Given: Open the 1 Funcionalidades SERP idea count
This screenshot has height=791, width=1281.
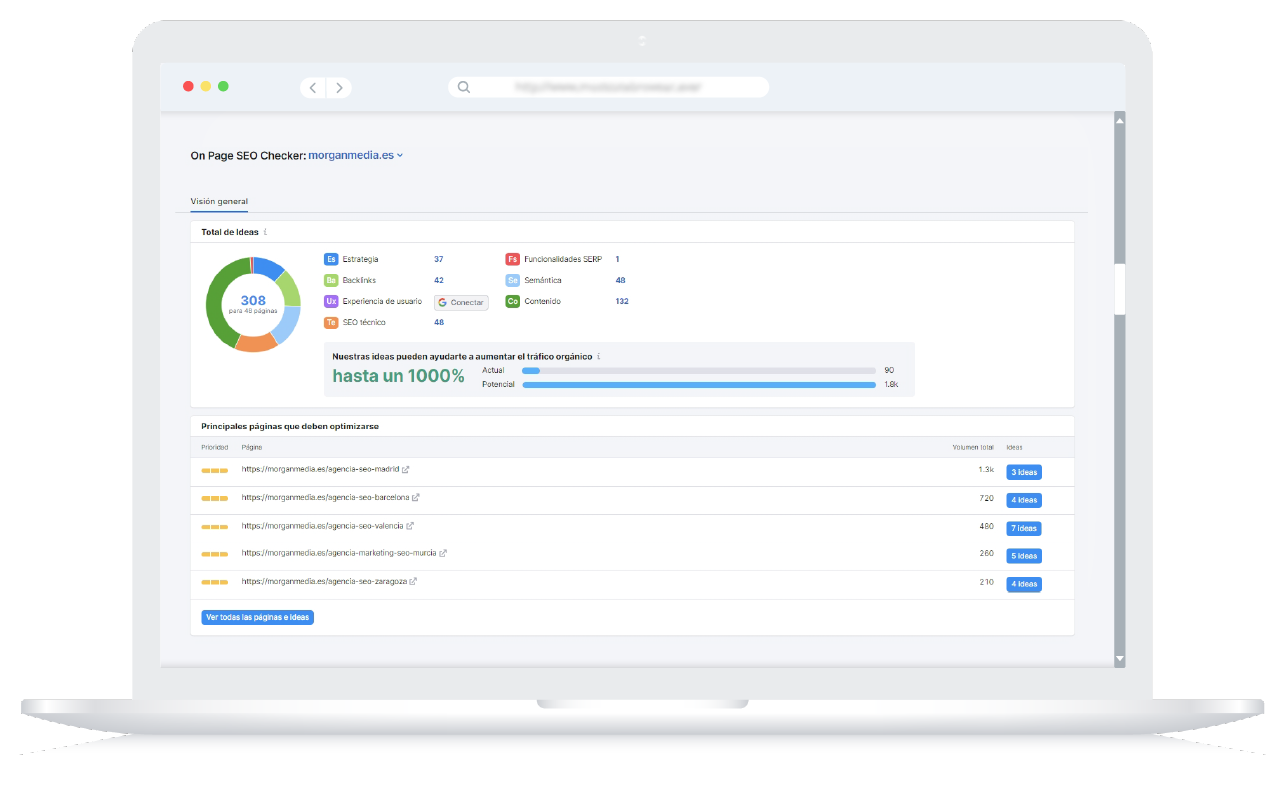Looking at the screenshot, I should point(617,259).
